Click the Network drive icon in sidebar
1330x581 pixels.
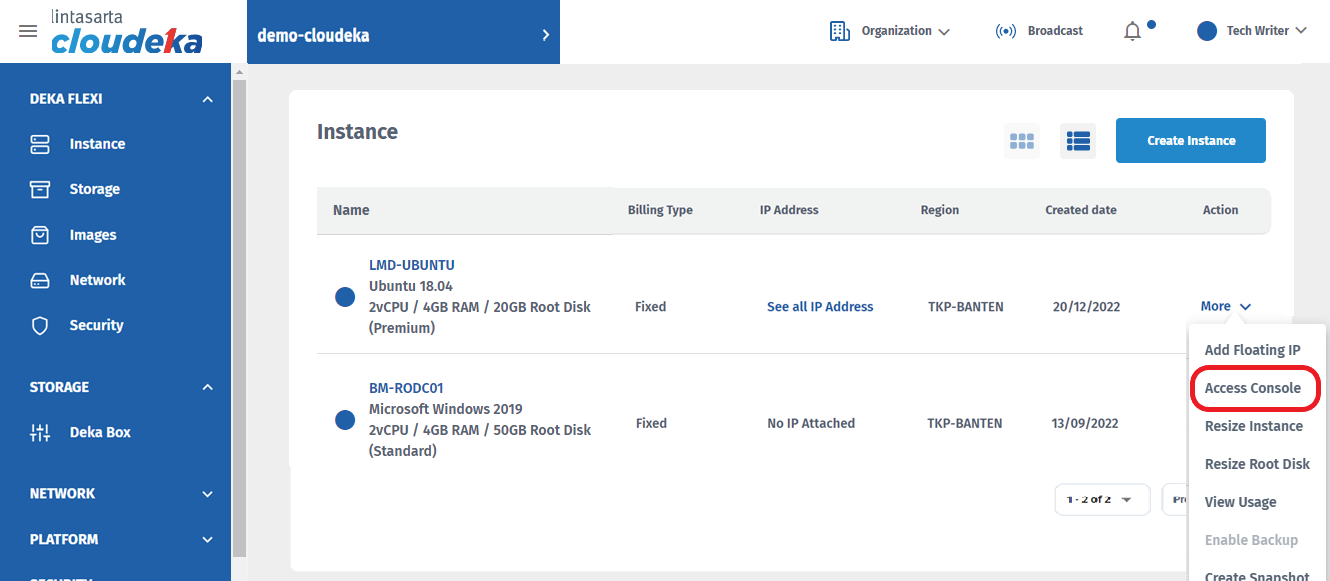(40, 280)
